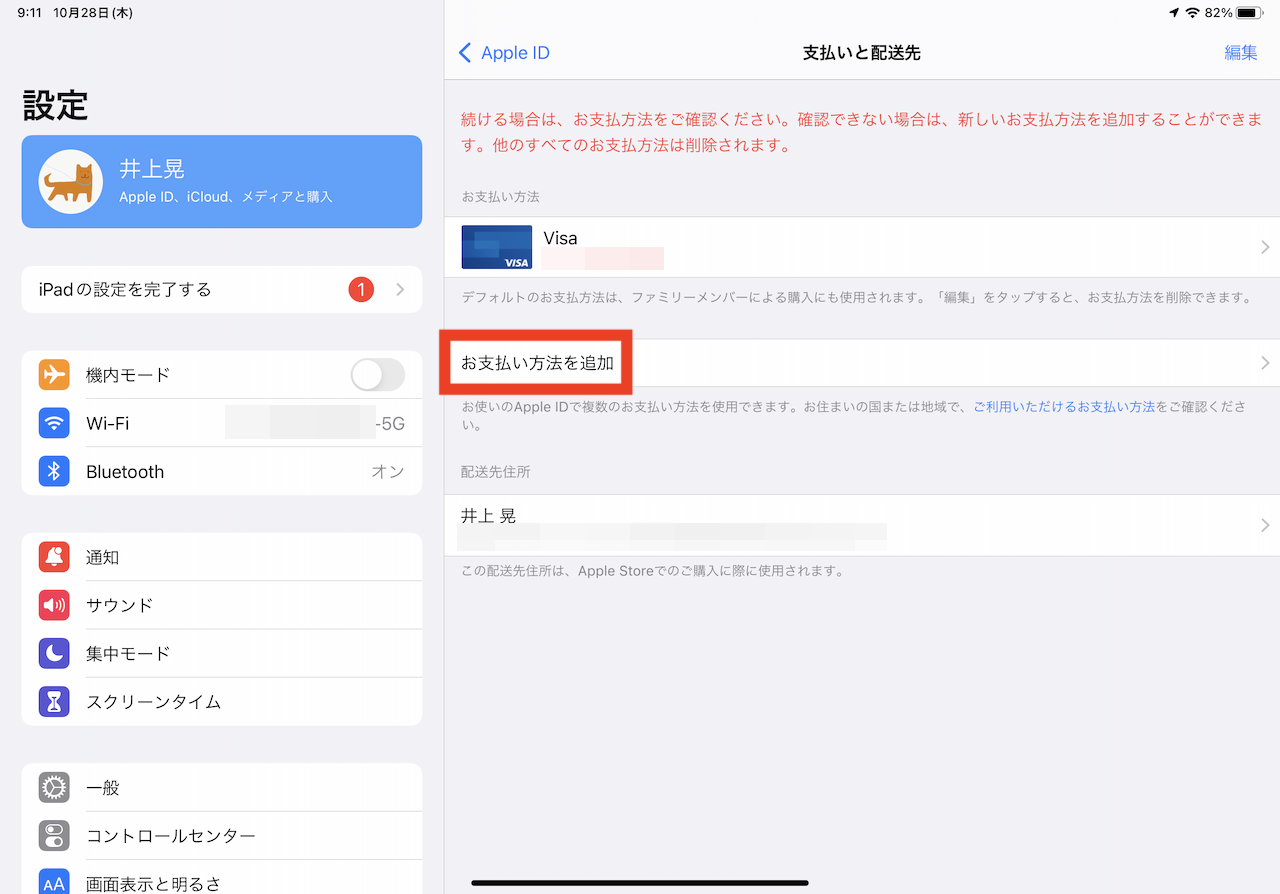Tap the back chevron beside Apple ID
Screen dimensions: 1280x894
465,53
